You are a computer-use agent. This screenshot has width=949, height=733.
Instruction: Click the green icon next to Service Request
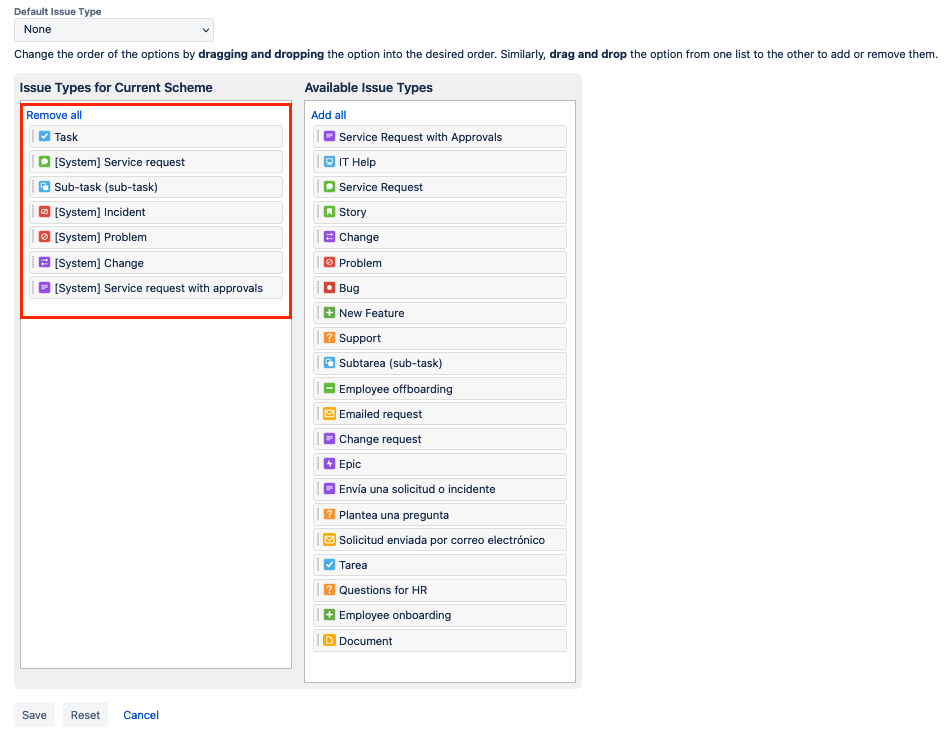coord(329,186)
